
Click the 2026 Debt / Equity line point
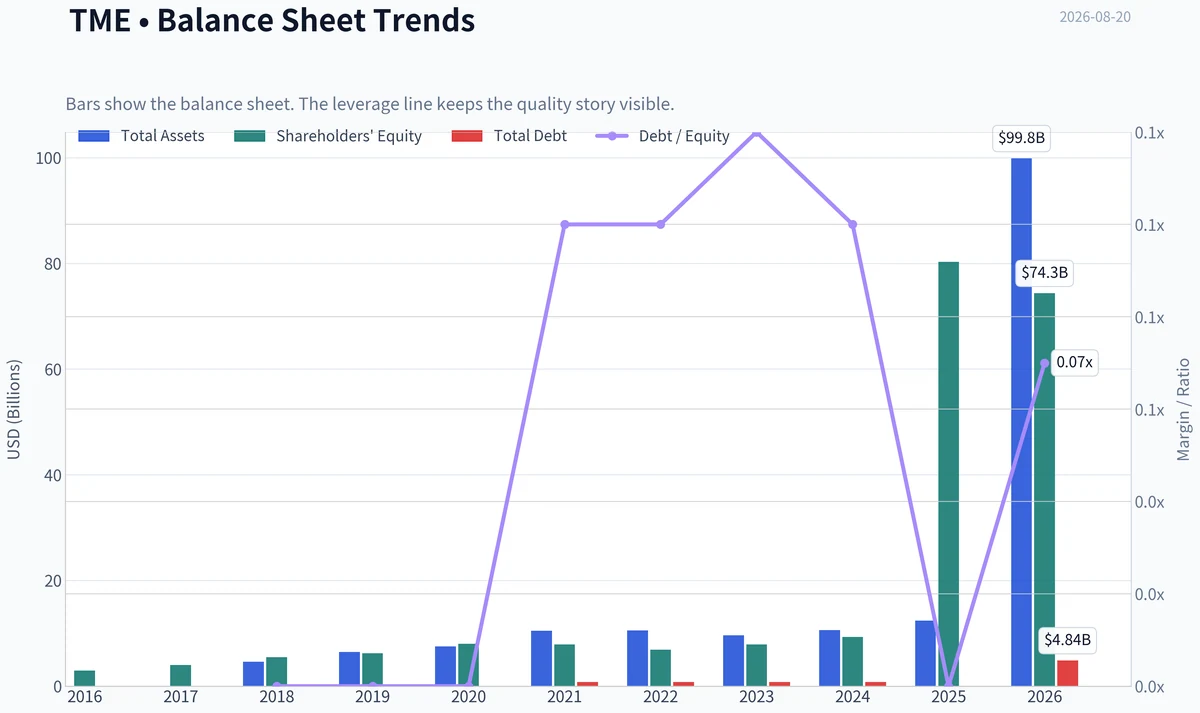pos(1045,364)
